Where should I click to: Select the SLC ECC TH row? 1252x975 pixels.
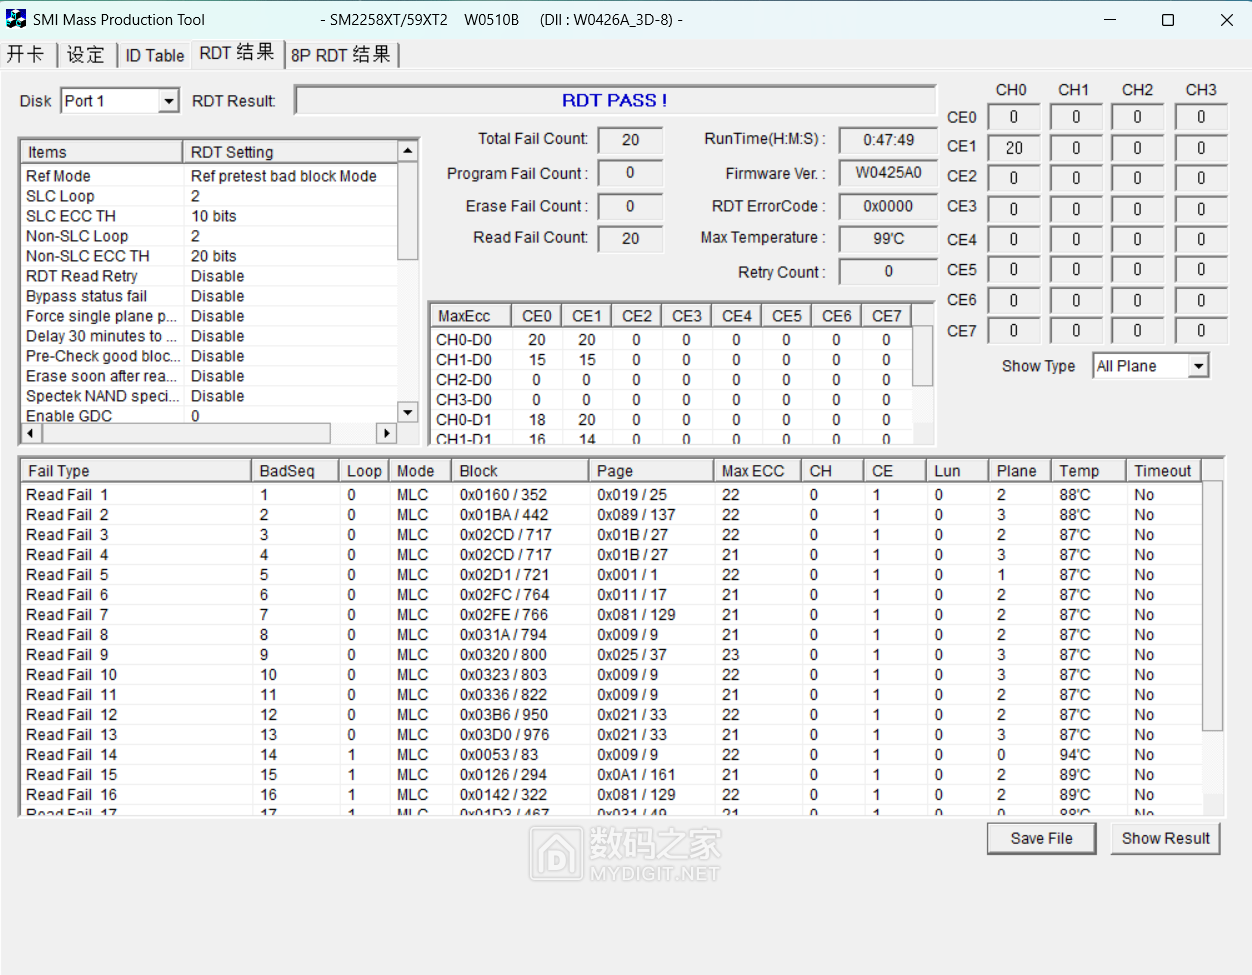point(209,216)
